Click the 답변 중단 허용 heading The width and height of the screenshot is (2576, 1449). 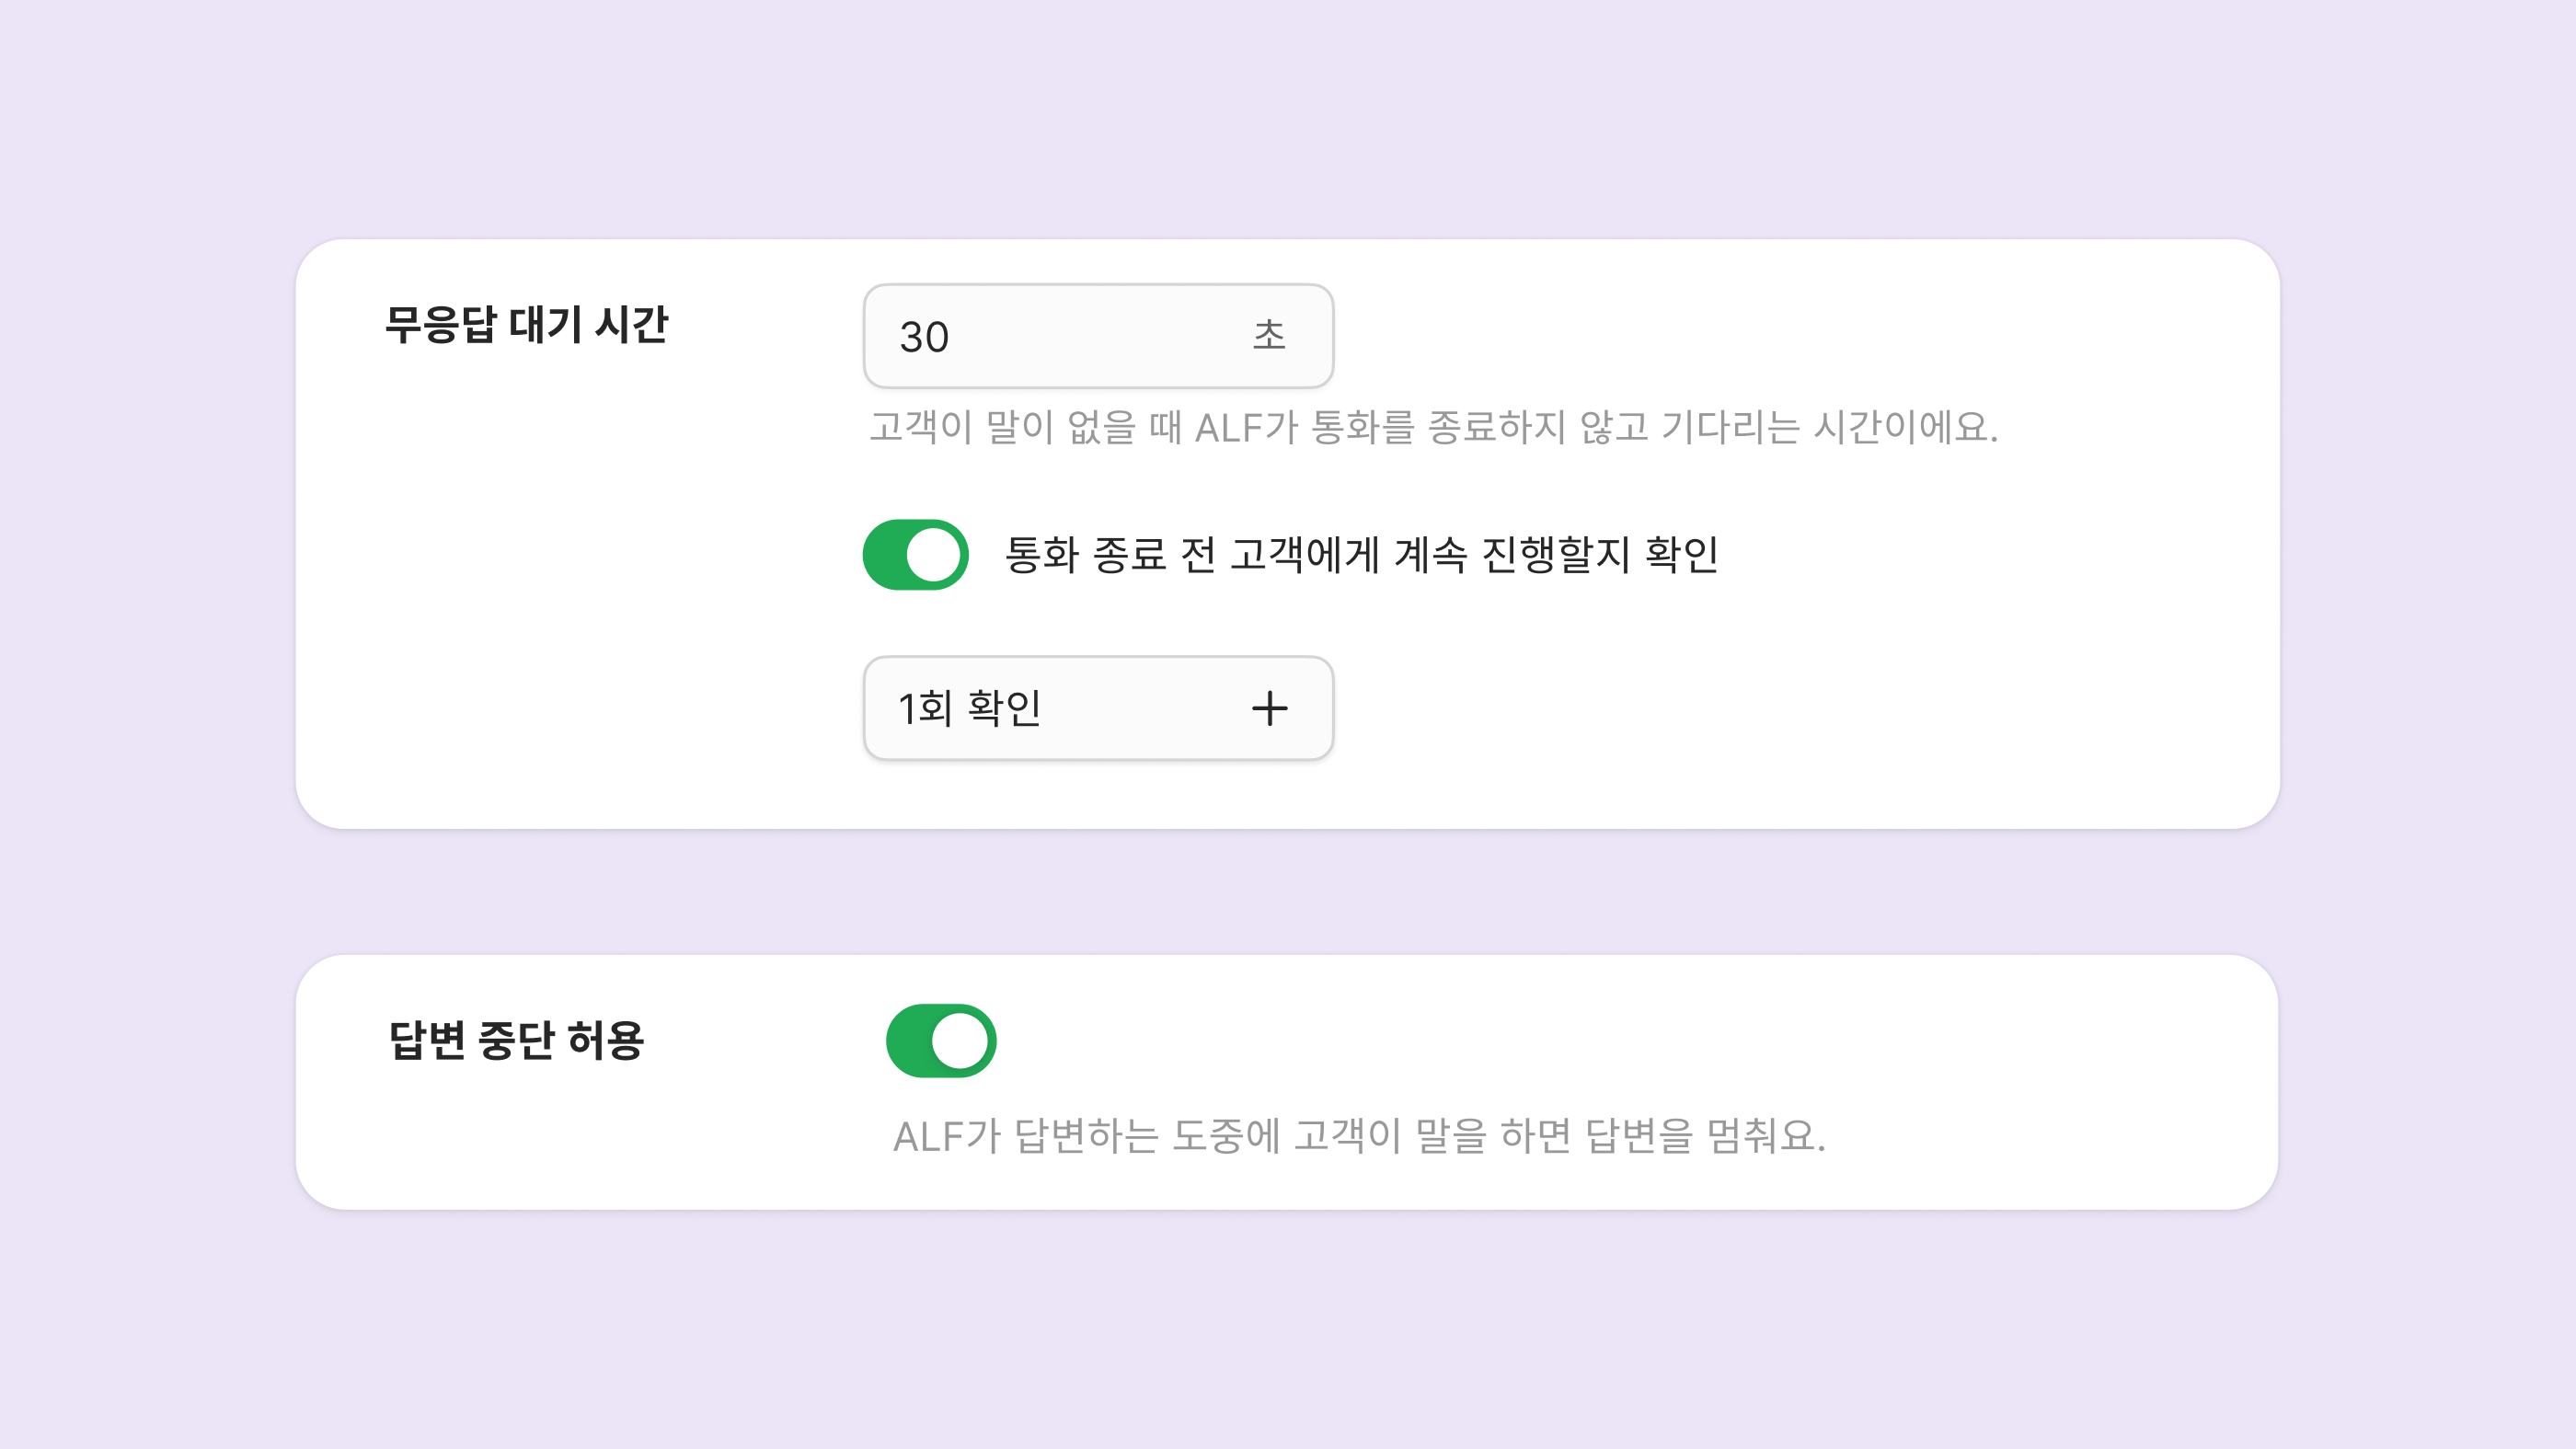pos(516,1040)
